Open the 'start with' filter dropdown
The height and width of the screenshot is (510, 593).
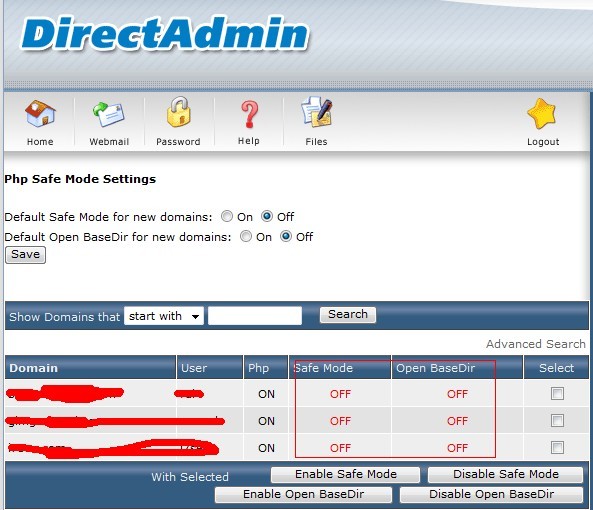coord(164,316)
